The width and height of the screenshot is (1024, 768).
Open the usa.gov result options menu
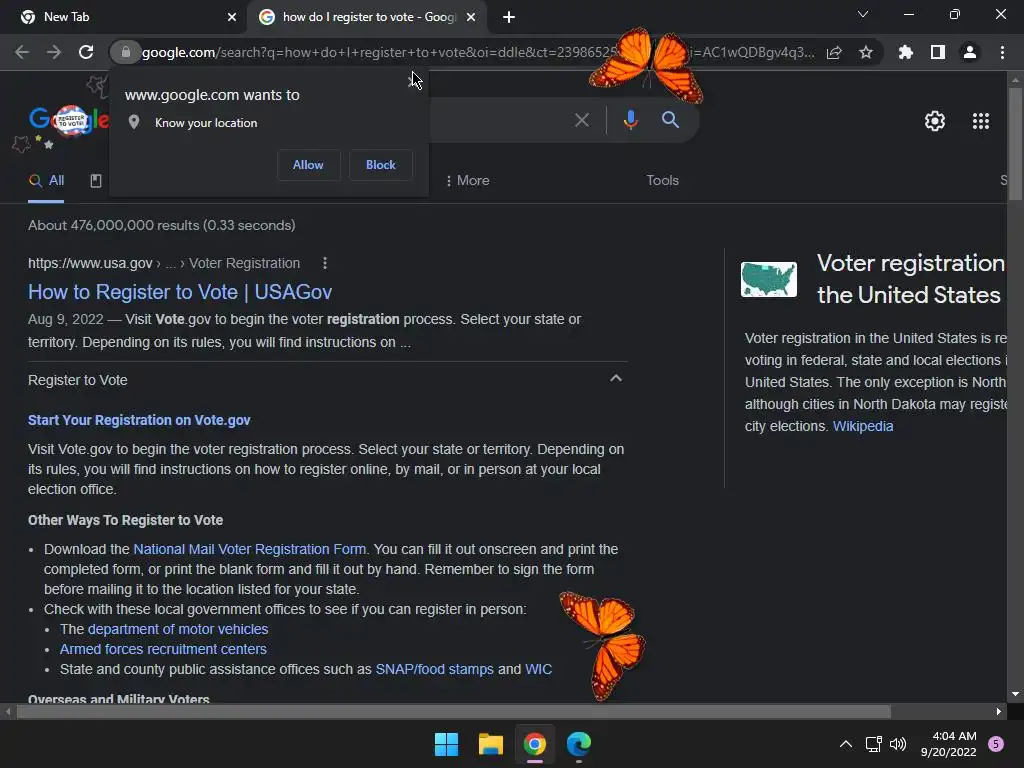point(325,263)
